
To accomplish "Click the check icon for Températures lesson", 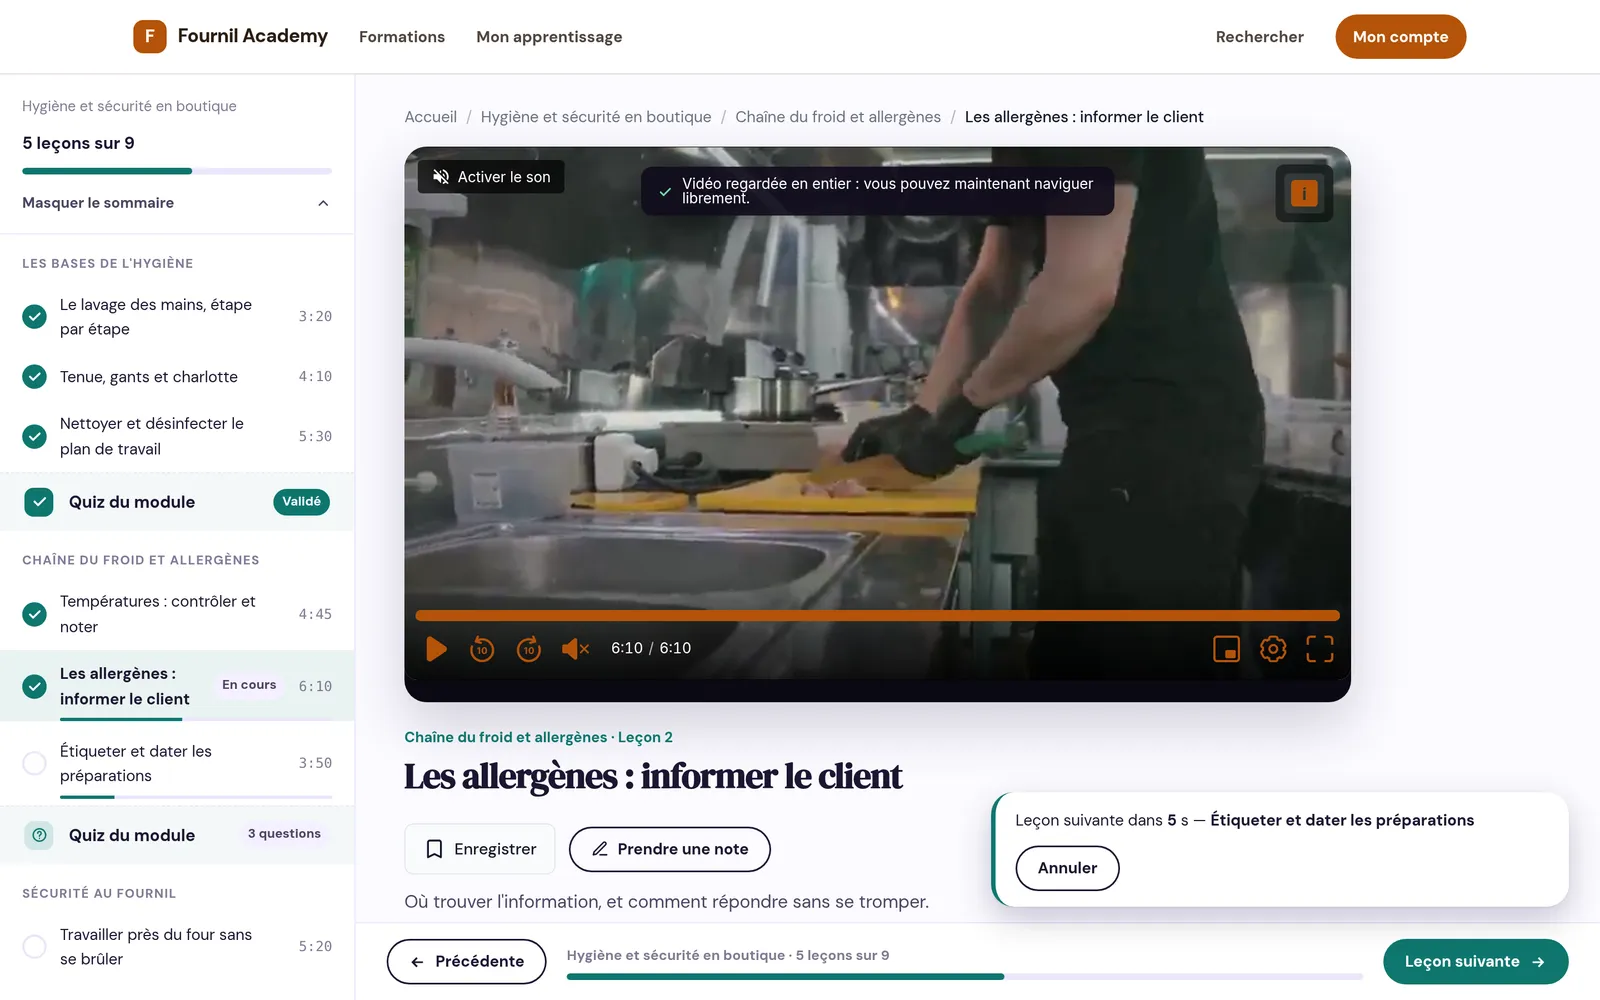I will point(35,614).
